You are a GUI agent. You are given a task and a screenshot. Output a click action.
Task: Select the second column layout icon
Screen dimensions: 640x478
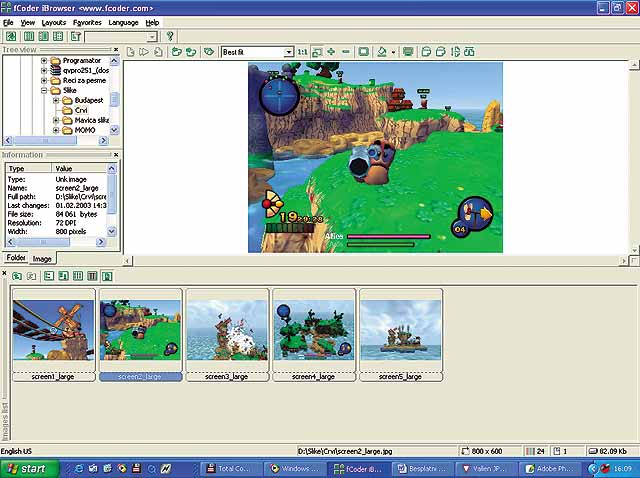pos(43,36)
